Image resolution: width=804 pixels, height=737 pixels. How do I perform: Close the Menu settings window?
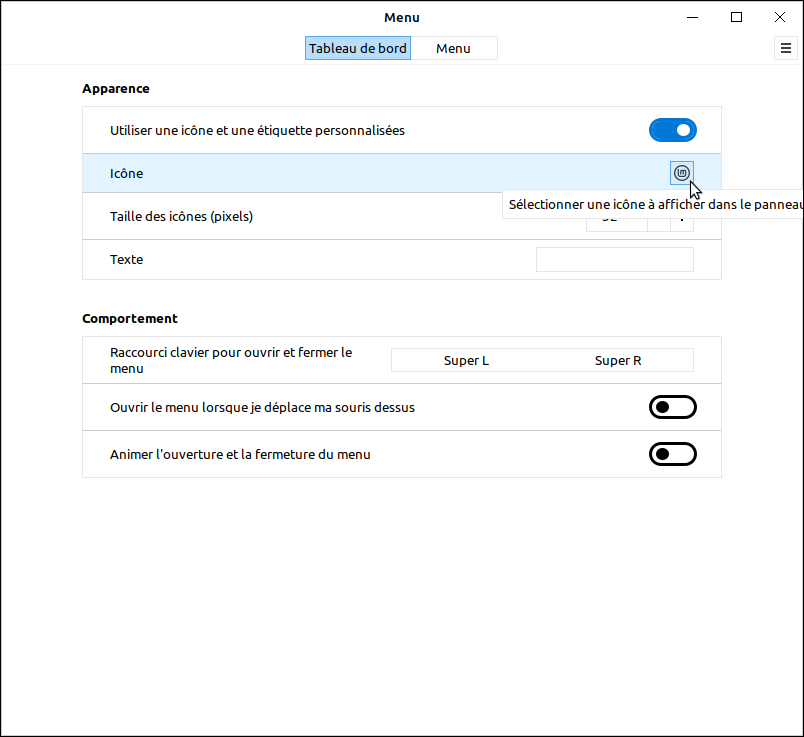[x=780, y=17]
